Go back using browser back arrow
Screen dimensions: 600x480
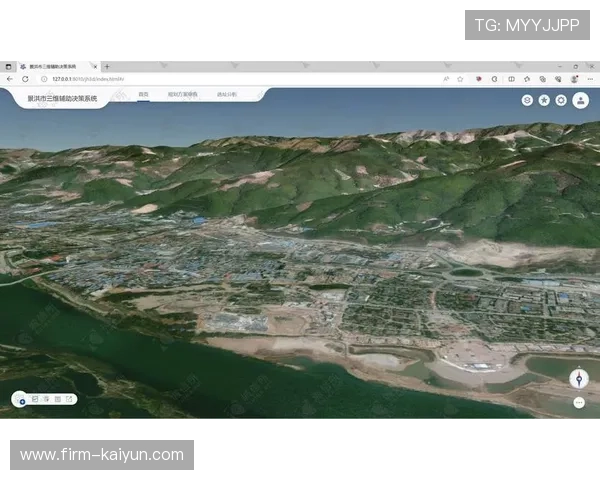pos(10,78)
